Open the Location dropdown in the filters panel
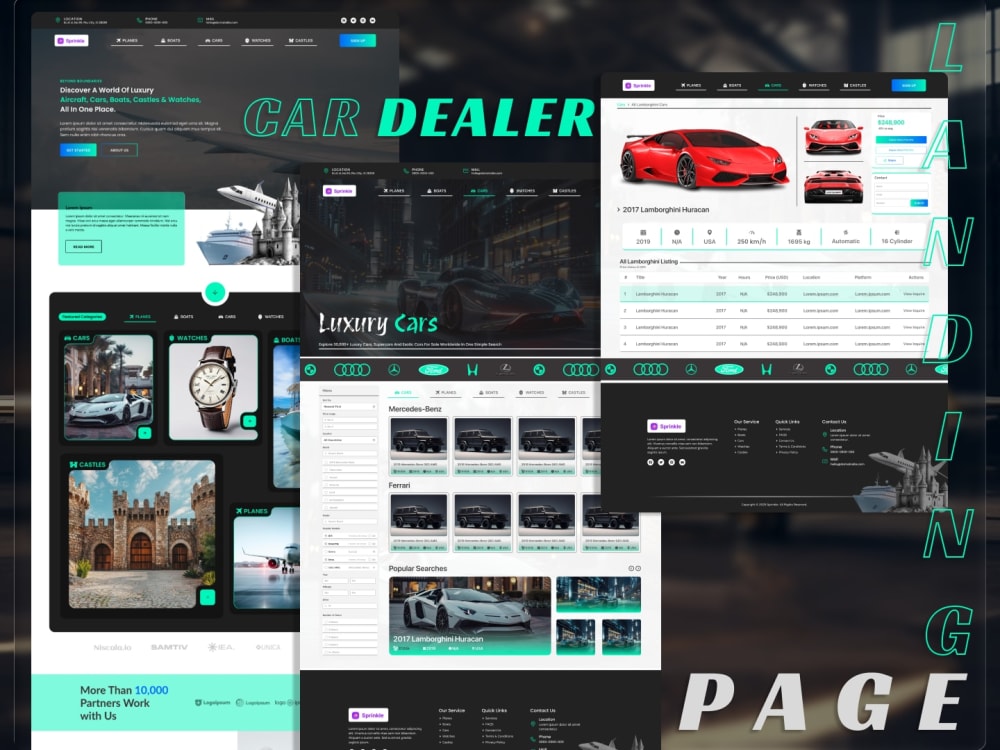 coord(349,440)
